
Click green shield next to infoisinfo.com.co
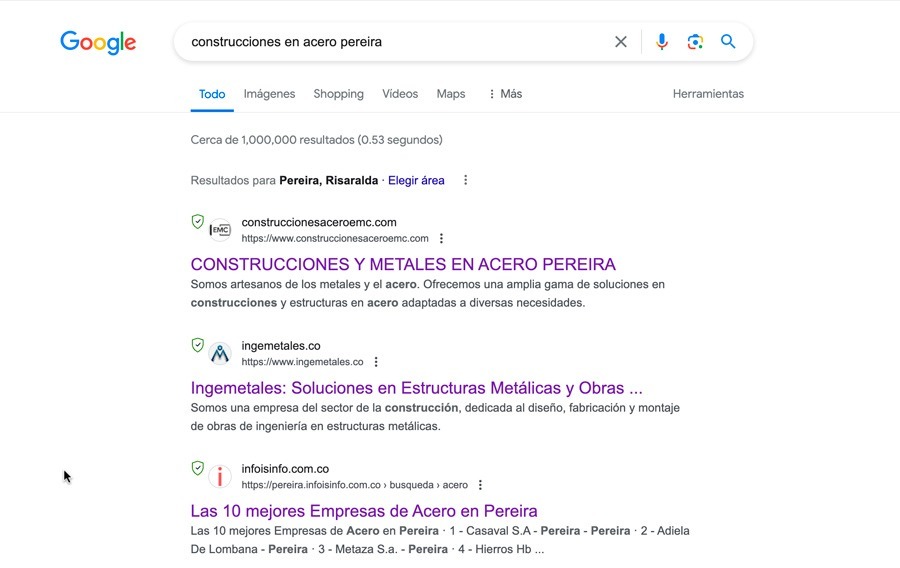pyautogui.click(x=197, y=468)
